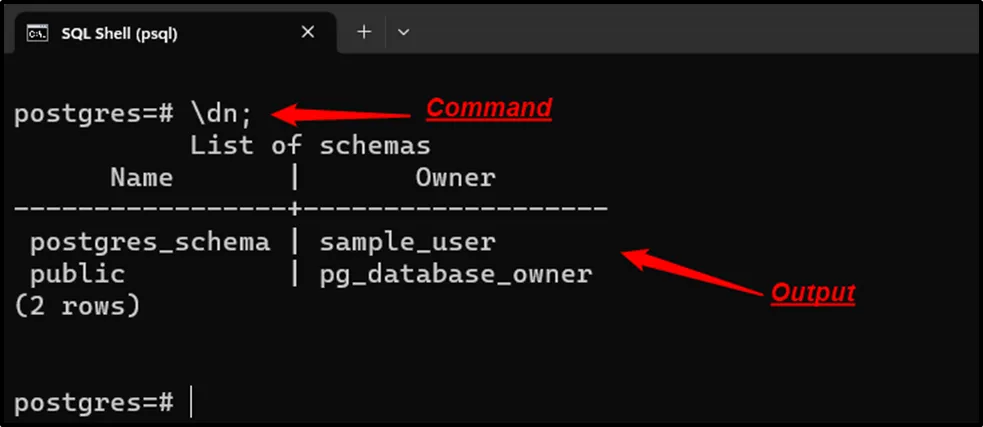
Task: Click the red arrow pointing at command
Action: click(340, 111)
